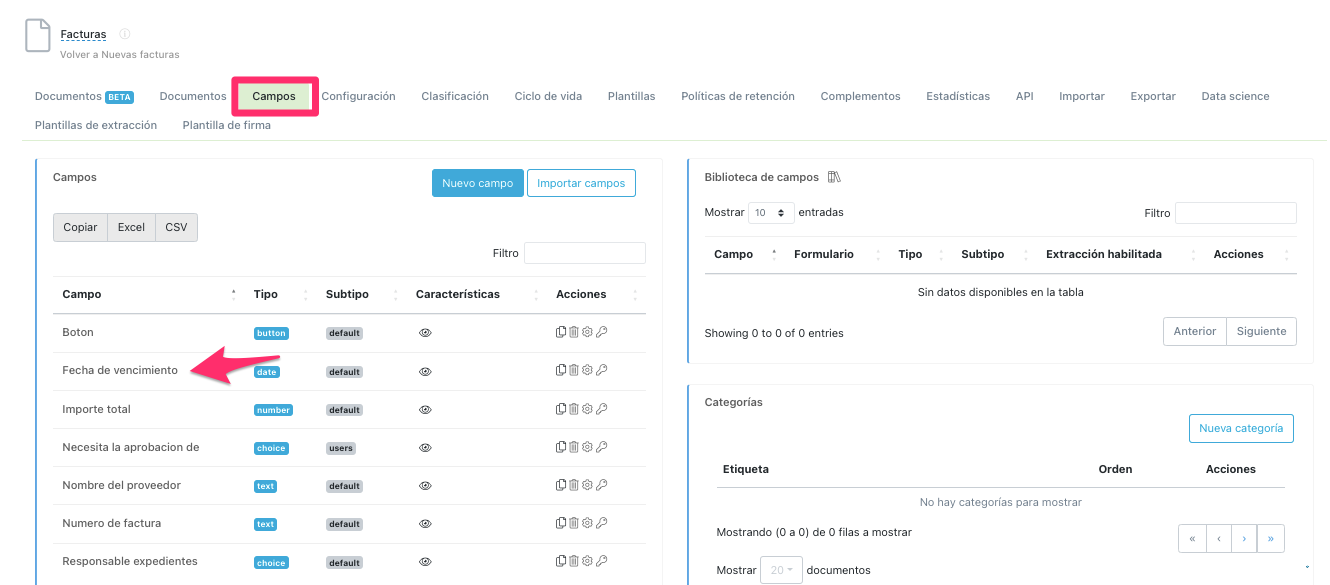Open gear settings for Numero de factura
Viewport: 1330px width, 585px height.
click(x=588, y=523)
